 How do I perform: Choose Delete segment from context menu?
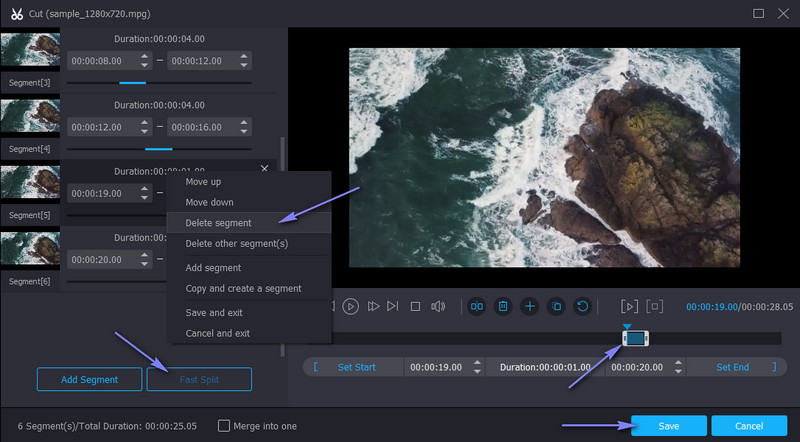tap(218, 223)
